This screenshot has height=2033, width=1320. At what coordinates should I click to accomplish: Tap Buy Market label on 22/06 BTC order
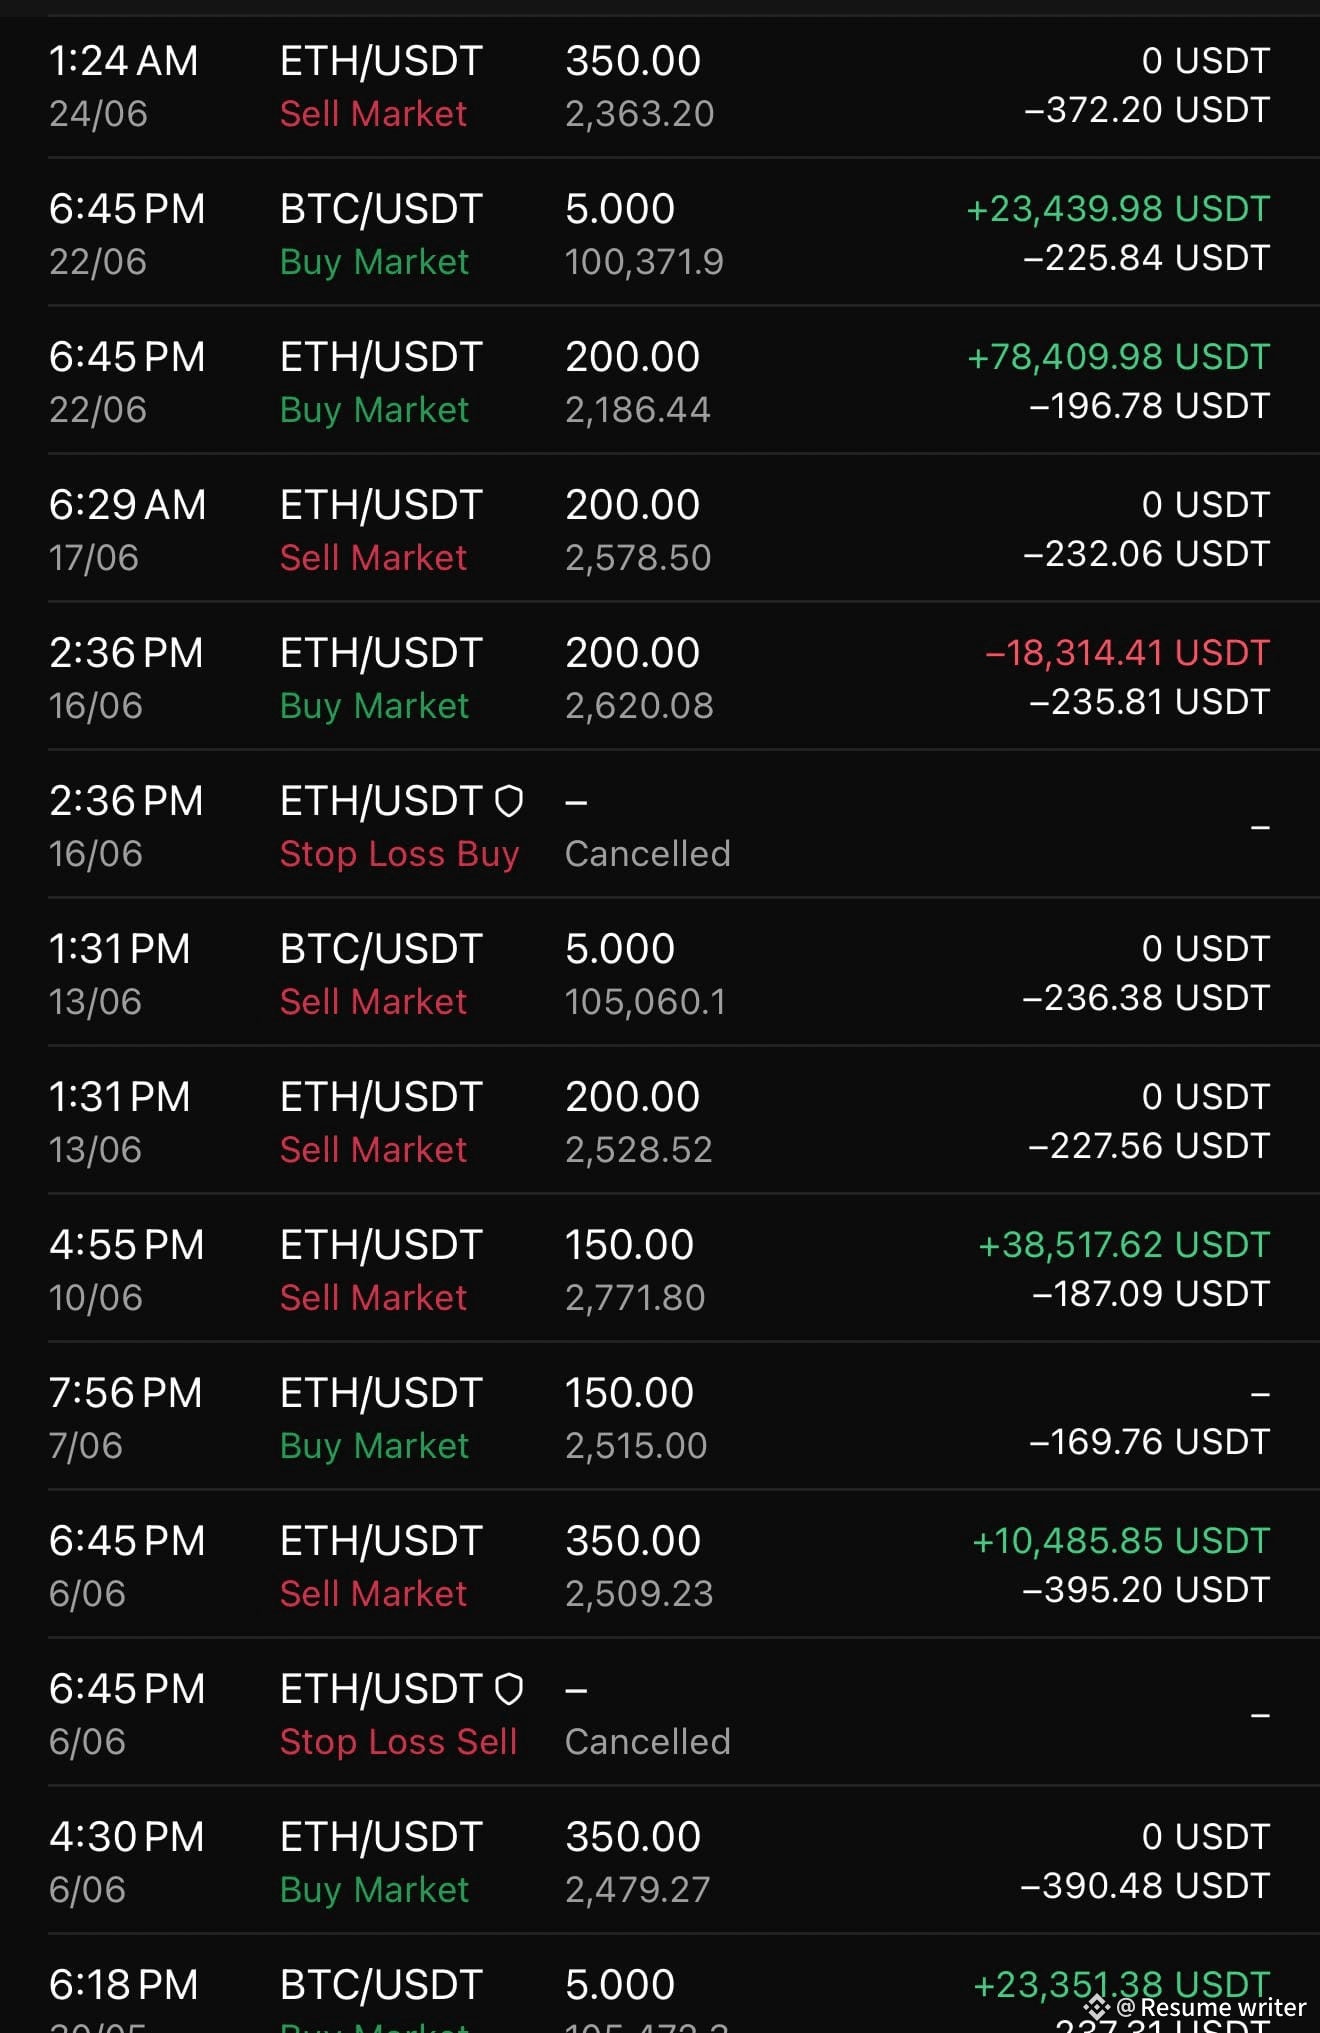click(374, 262)
